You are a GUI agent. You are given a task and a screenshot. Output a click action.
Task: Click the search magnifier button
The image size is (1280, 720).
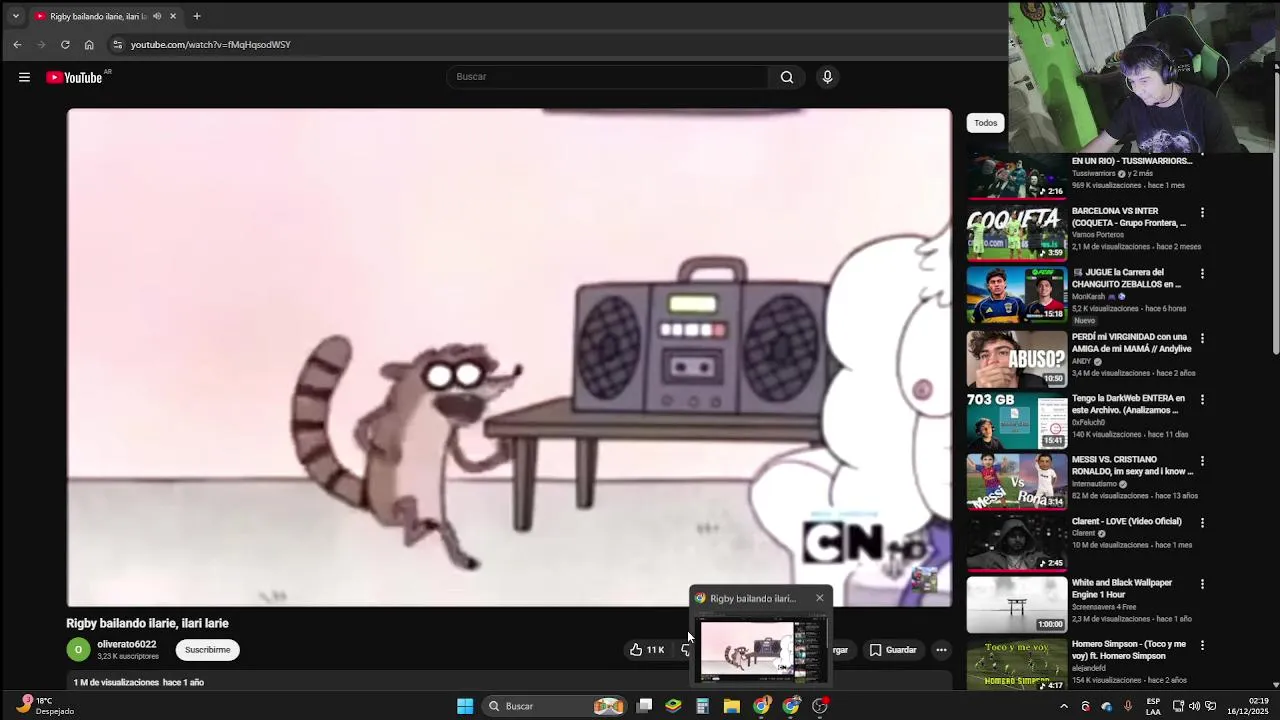click(x=787, y=77)
